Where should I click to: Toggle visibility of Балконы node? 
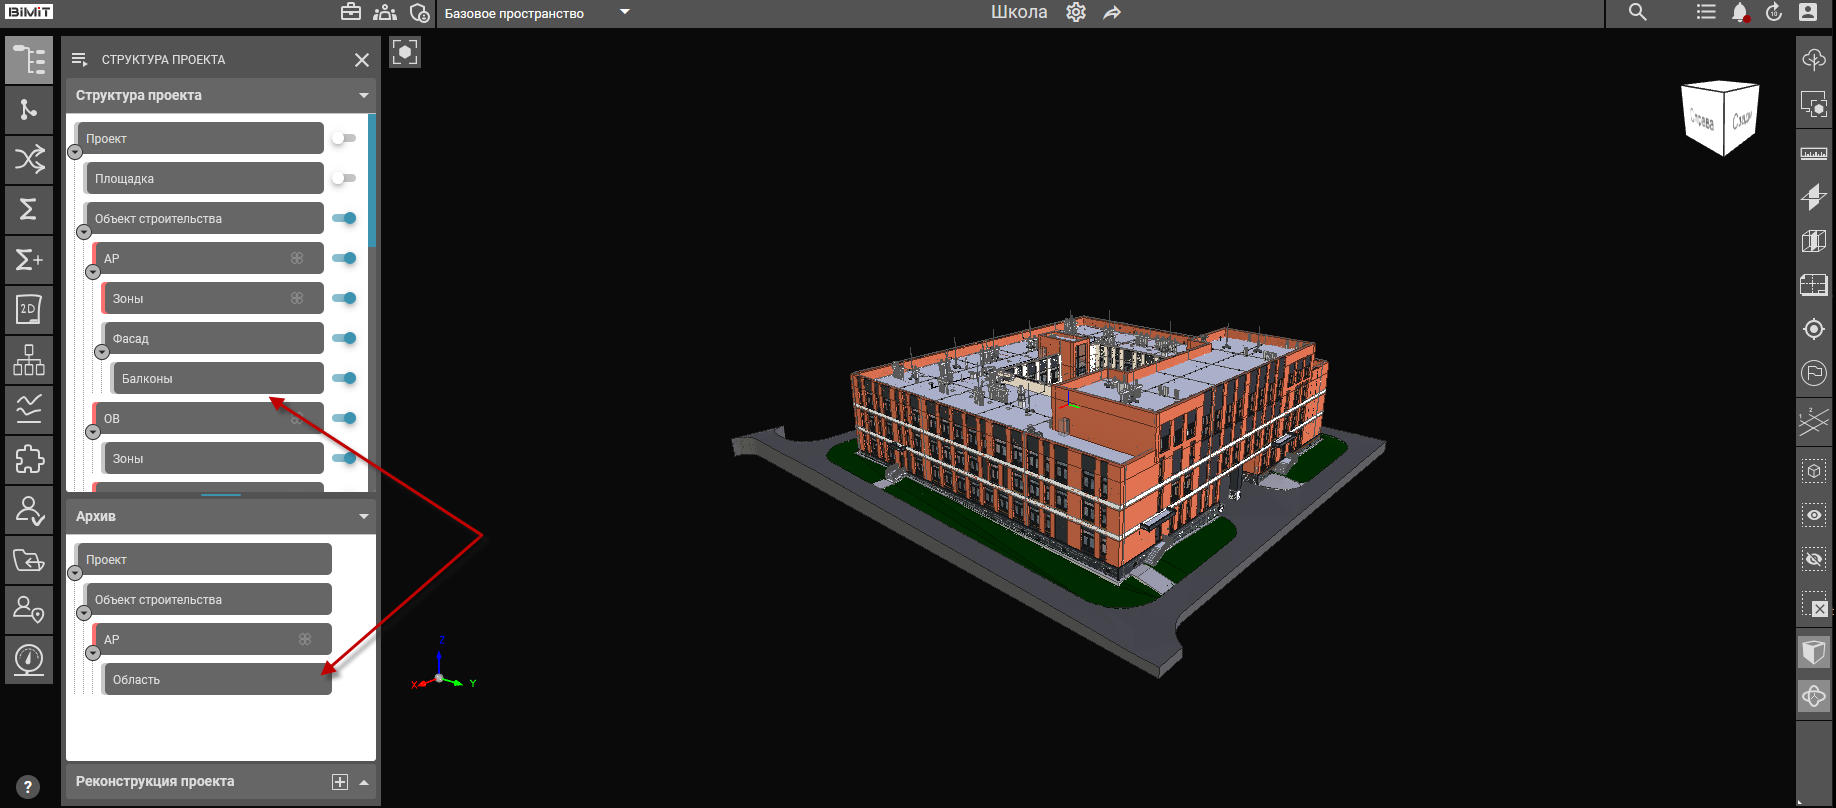tap(344, 378)
